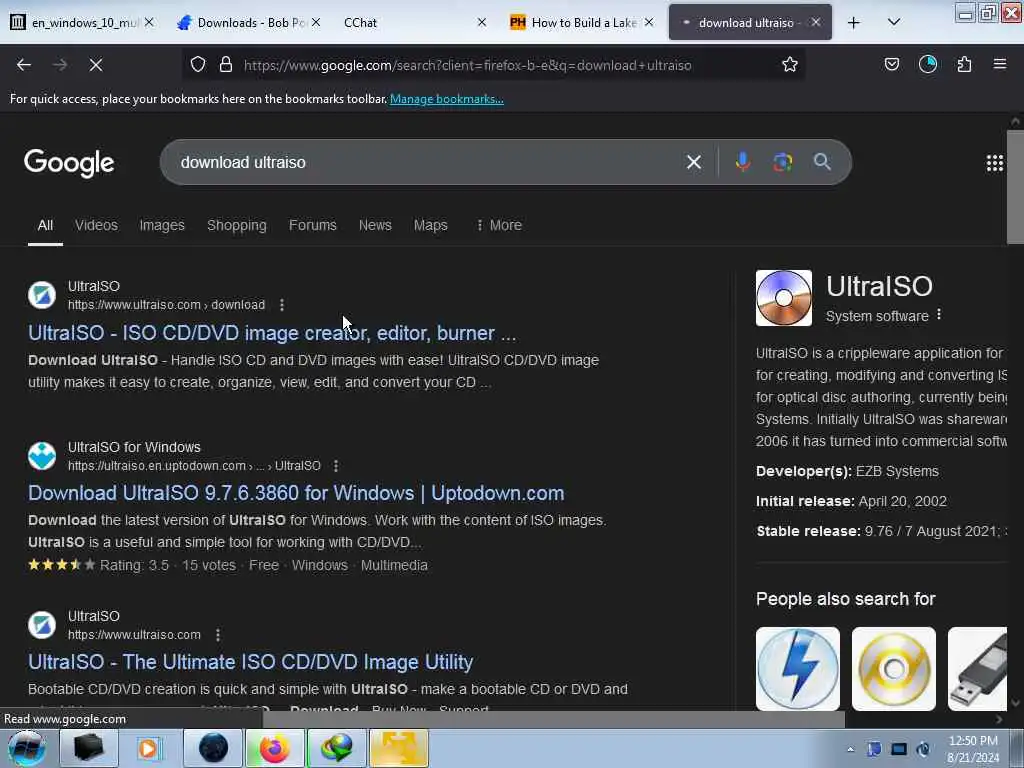Open options for the ultraiso.com download result
This screenshot has width=1024, height=768.
(x=282, y=305)
